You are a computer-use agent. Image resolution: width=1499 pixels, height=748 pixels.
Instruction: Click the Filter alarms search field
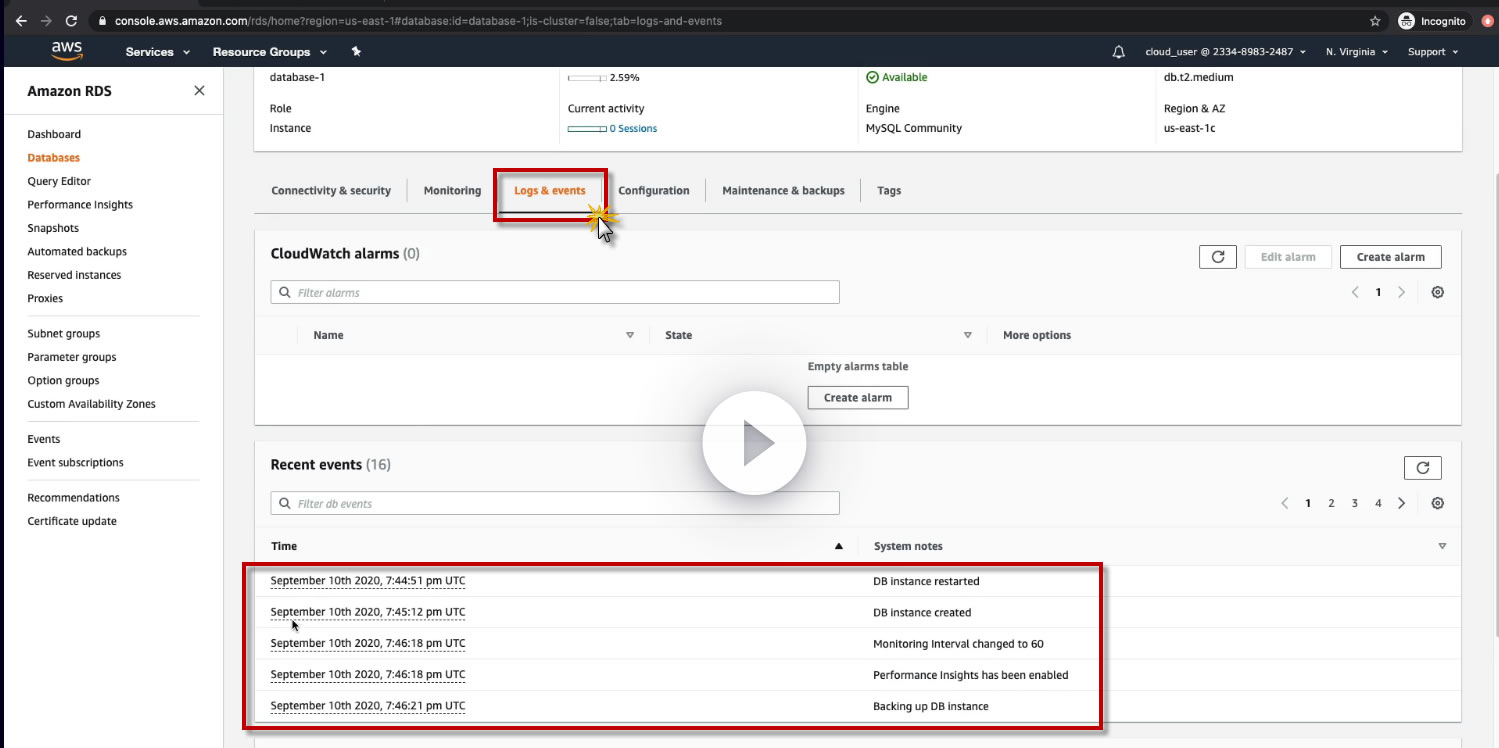(x=555, y=292)
